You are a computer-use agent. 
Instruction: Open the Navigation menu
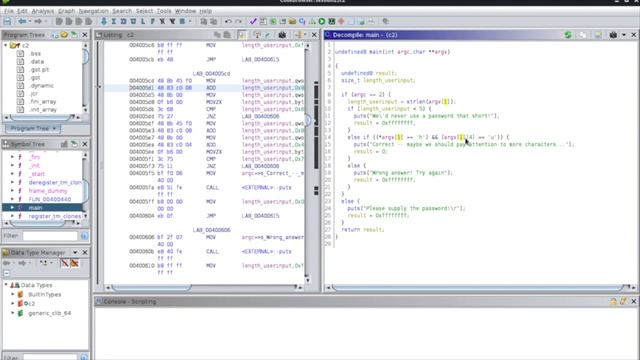point(93,11)
